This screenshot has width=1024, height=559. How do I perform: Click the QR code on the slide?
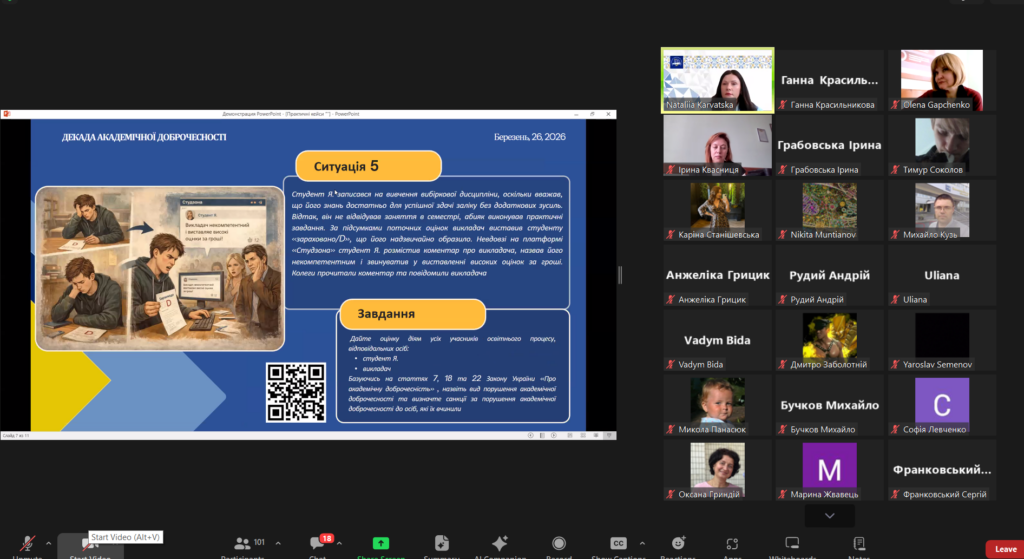[295, 391]
